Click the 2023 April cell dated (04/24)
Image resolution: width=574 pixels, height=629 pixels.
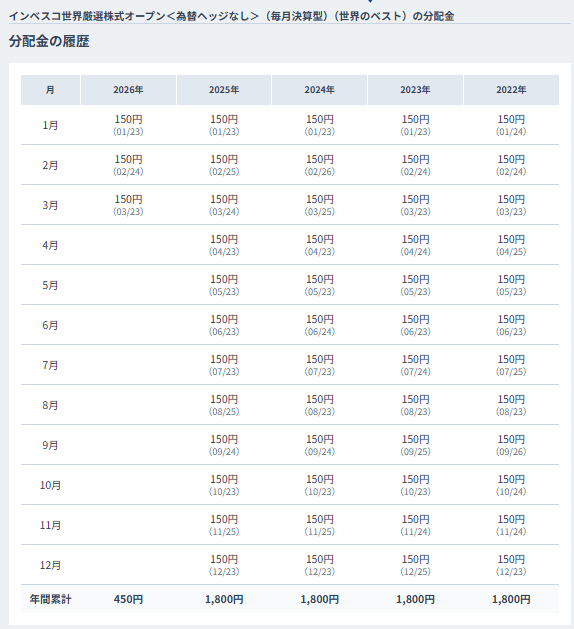click(x=415, y=245)
